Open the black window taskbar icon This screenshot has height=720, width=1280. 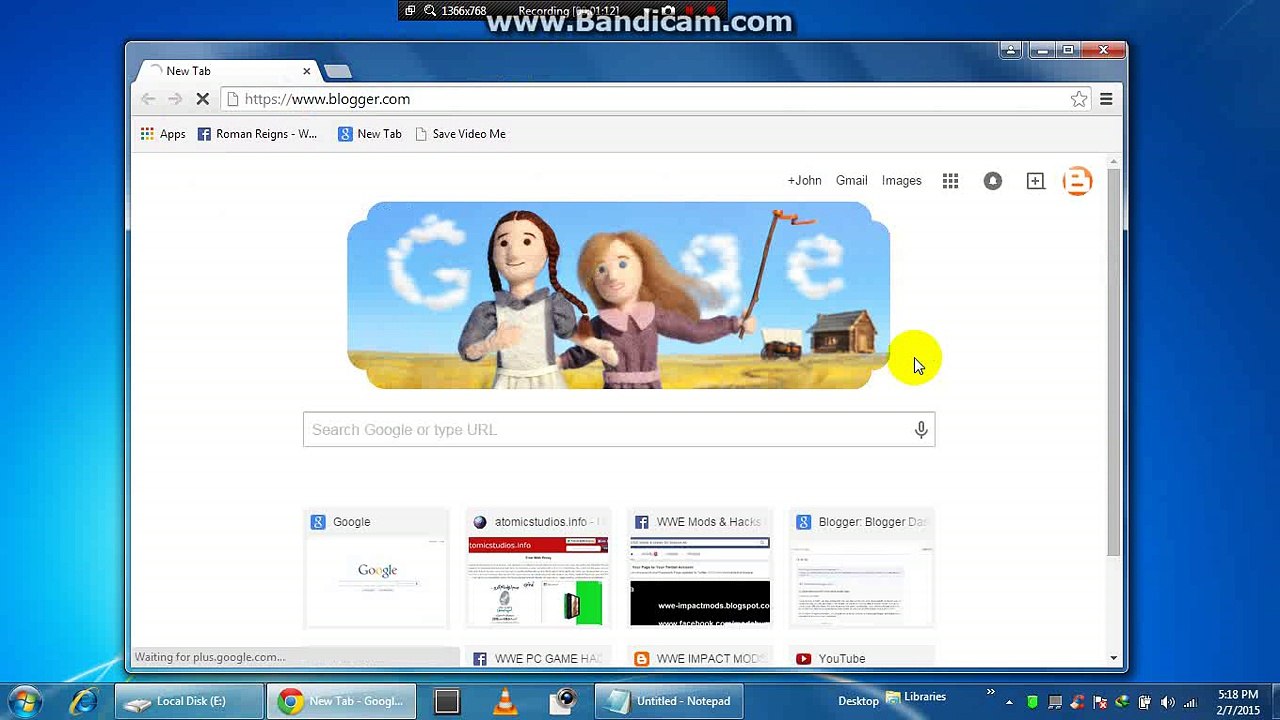[447, 701]
